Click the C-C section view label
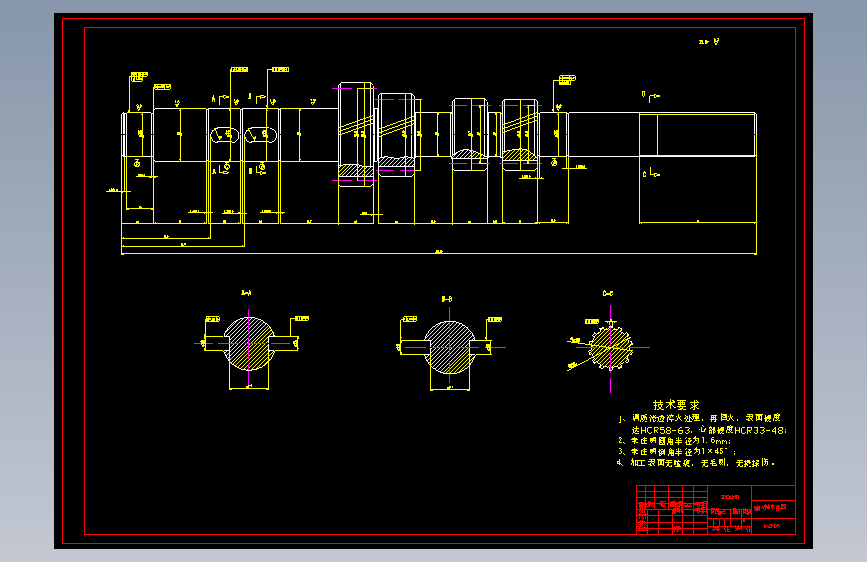The width and height of the screenshot is (867, 562). pyautogui.click(x=608, y=293)
